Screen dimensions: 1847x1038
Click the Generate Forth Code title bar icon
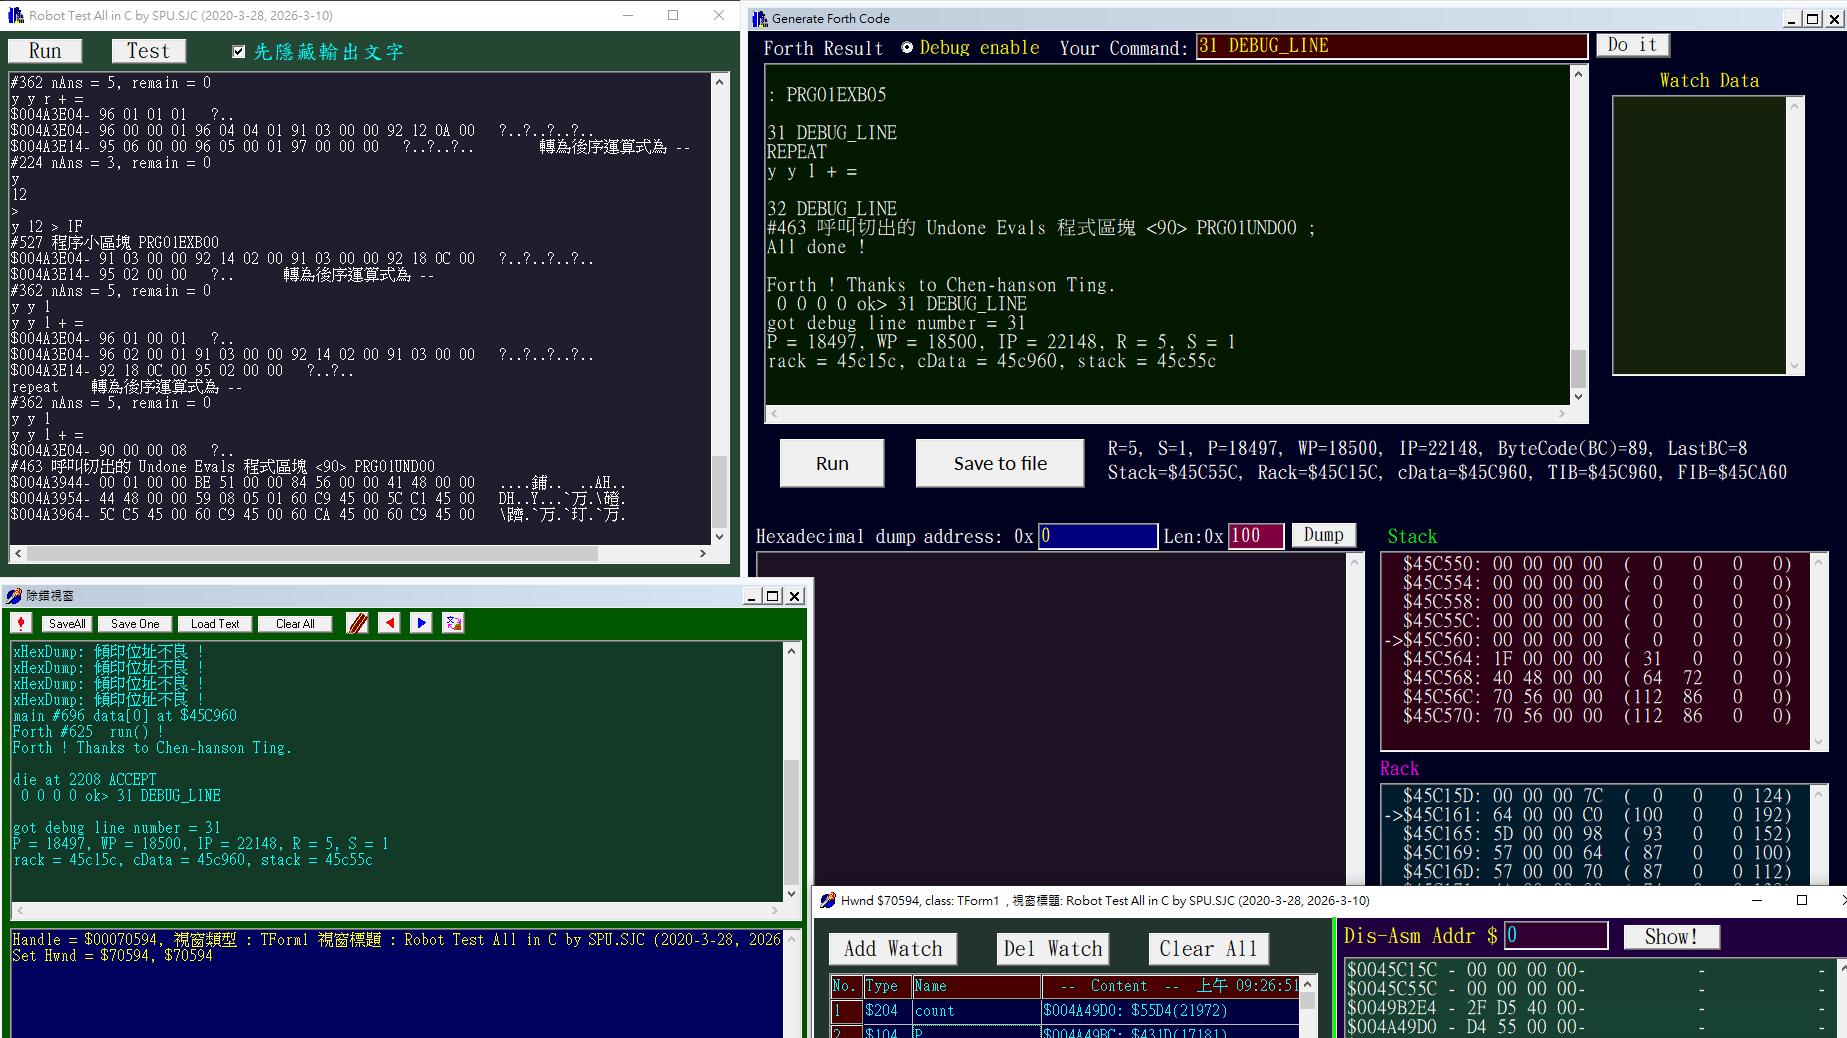[x=760, y=18]
